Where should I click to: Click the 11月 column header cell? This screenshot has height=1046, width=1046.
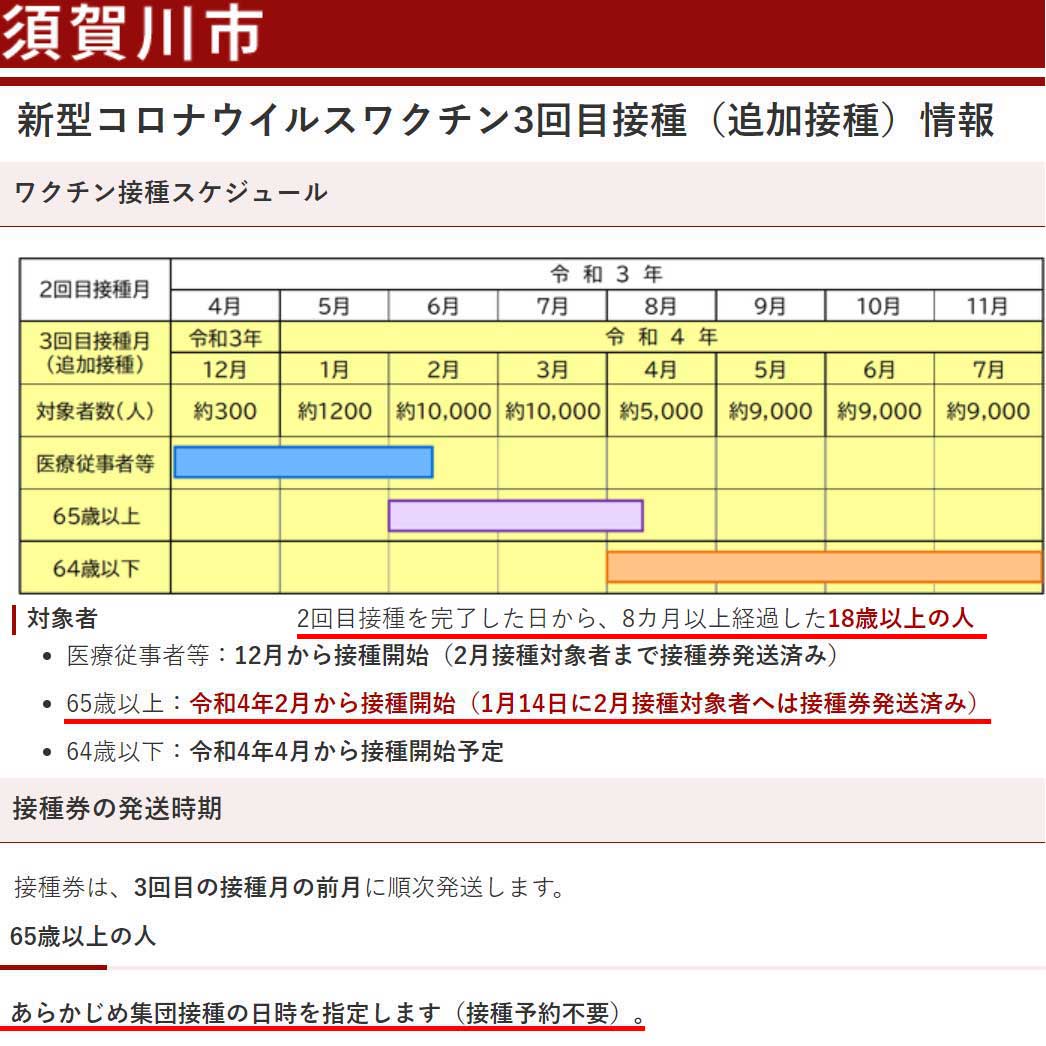click(x=988, y=306)
